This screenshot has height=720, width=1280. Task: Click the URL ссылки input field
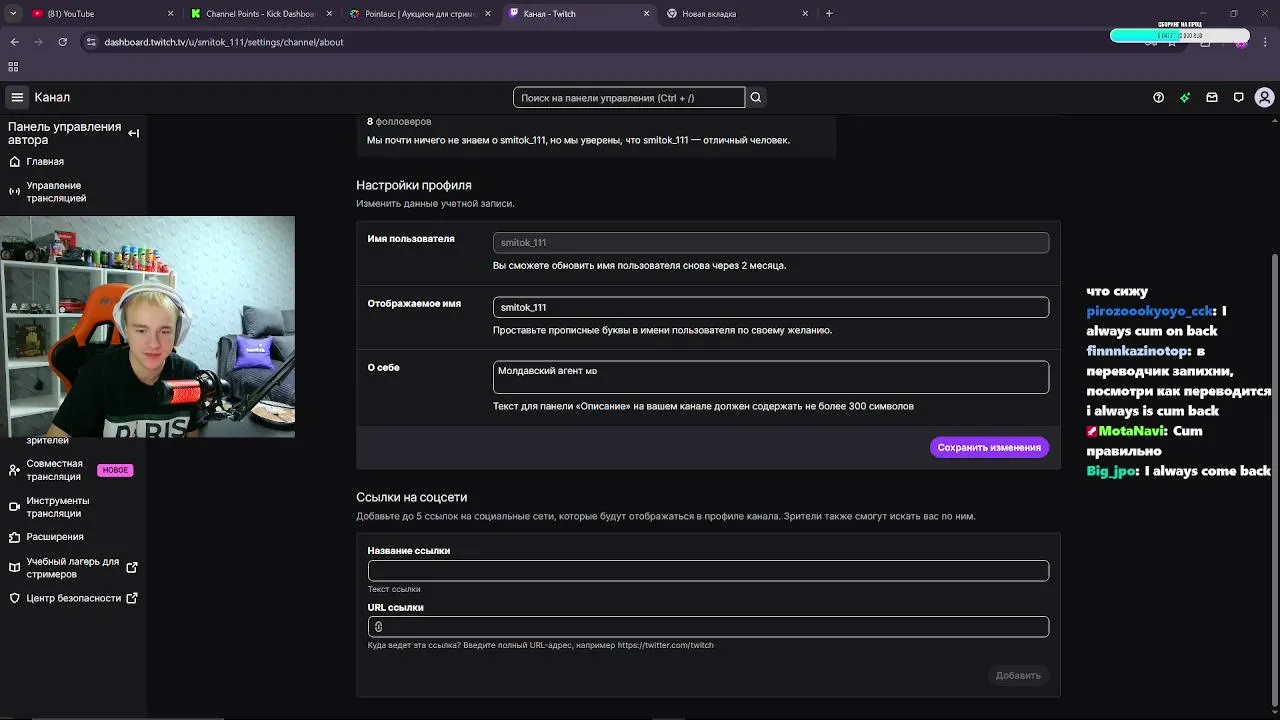point(708,627)
